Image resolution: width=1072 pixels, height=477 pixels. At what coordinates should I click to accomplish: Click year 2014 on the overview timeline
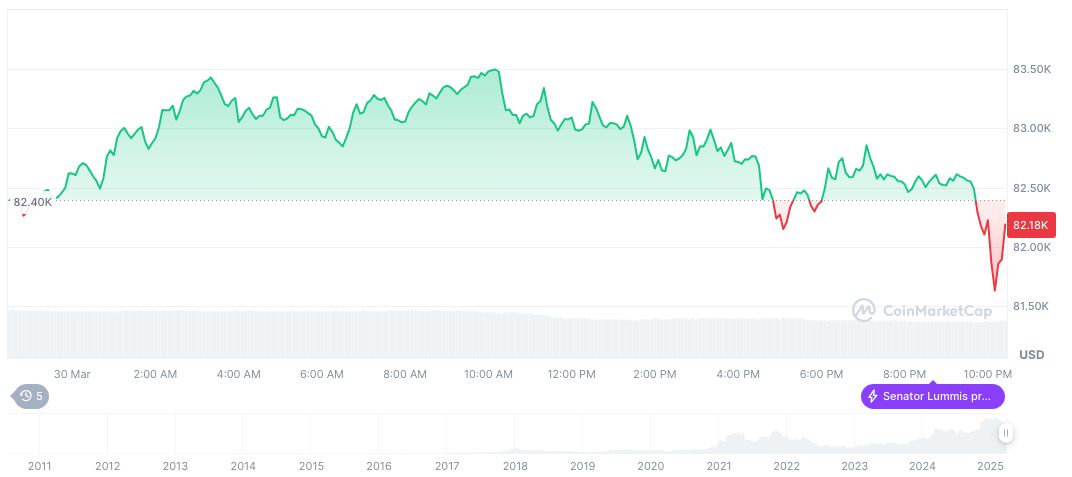point(243,466)
